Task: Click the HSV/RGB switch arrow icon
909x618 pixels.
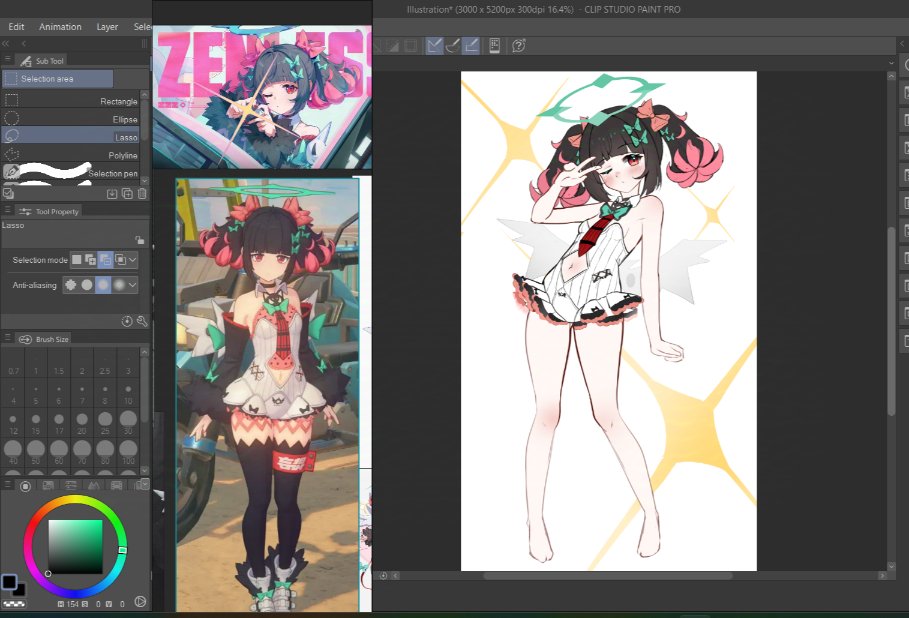Action: [140, 602]
